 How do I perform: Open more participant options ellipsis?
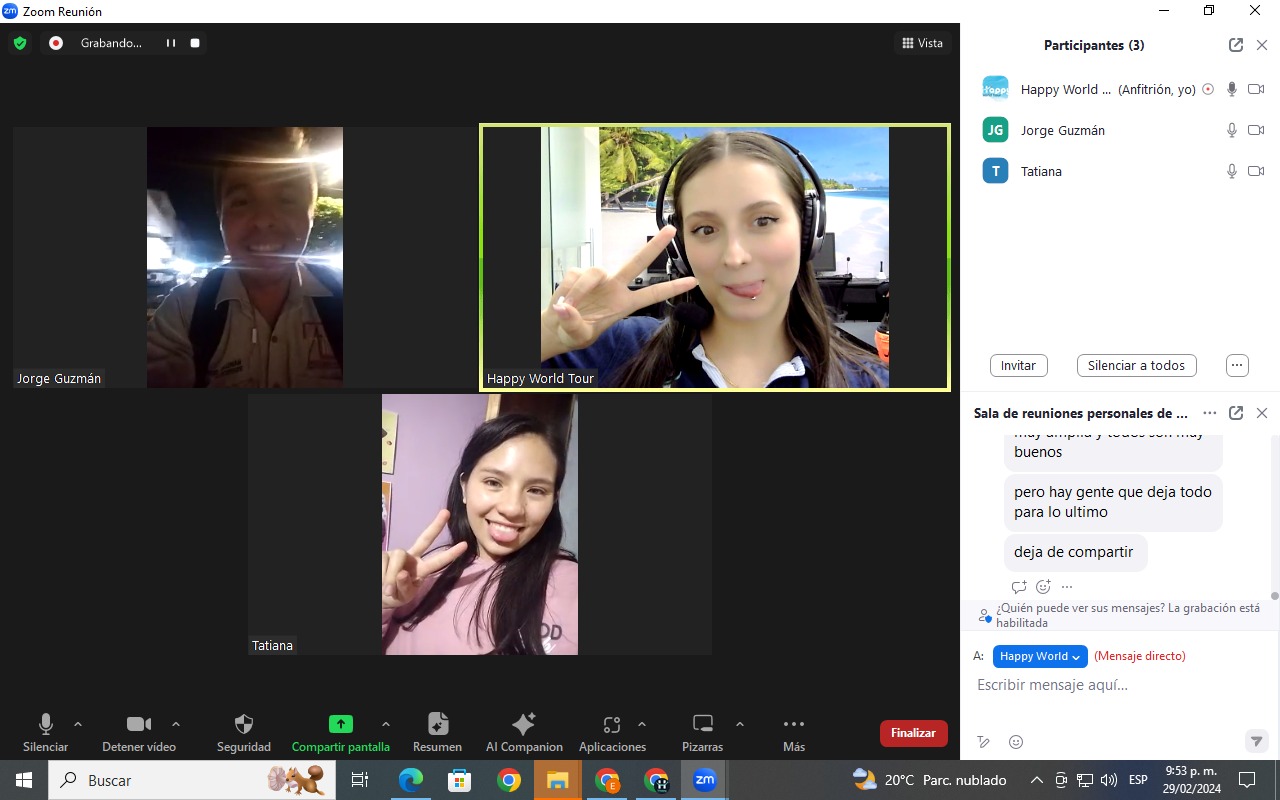click(x=1237, y=365)
